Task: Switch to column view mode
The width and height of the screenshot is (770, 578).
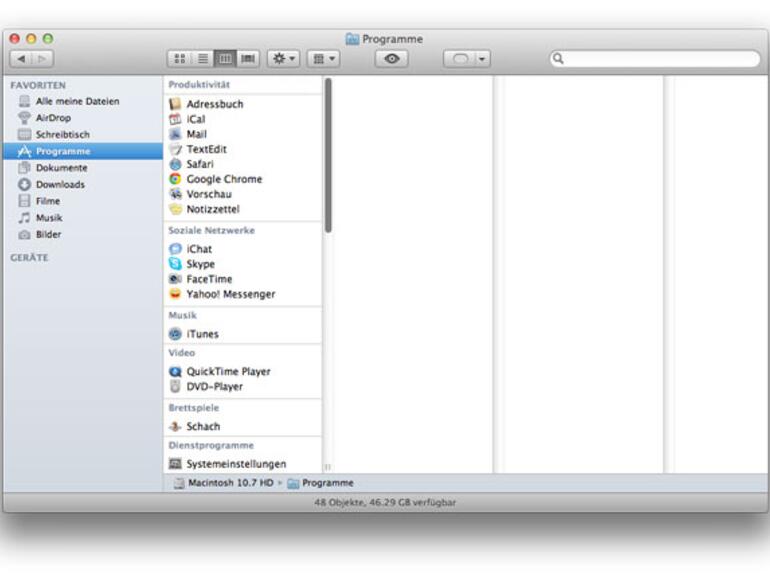Action: tap(225, 59)
